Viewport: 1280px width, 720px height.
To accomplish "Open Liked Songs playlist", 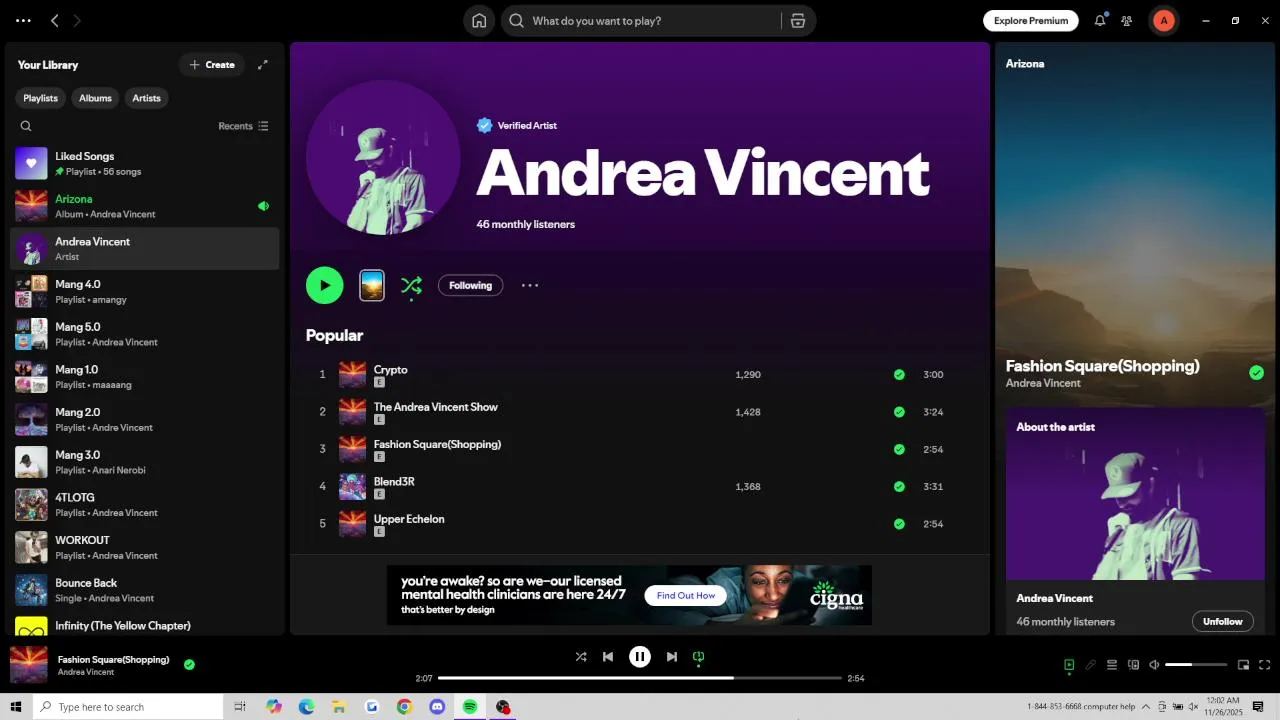I will [145, 163].
